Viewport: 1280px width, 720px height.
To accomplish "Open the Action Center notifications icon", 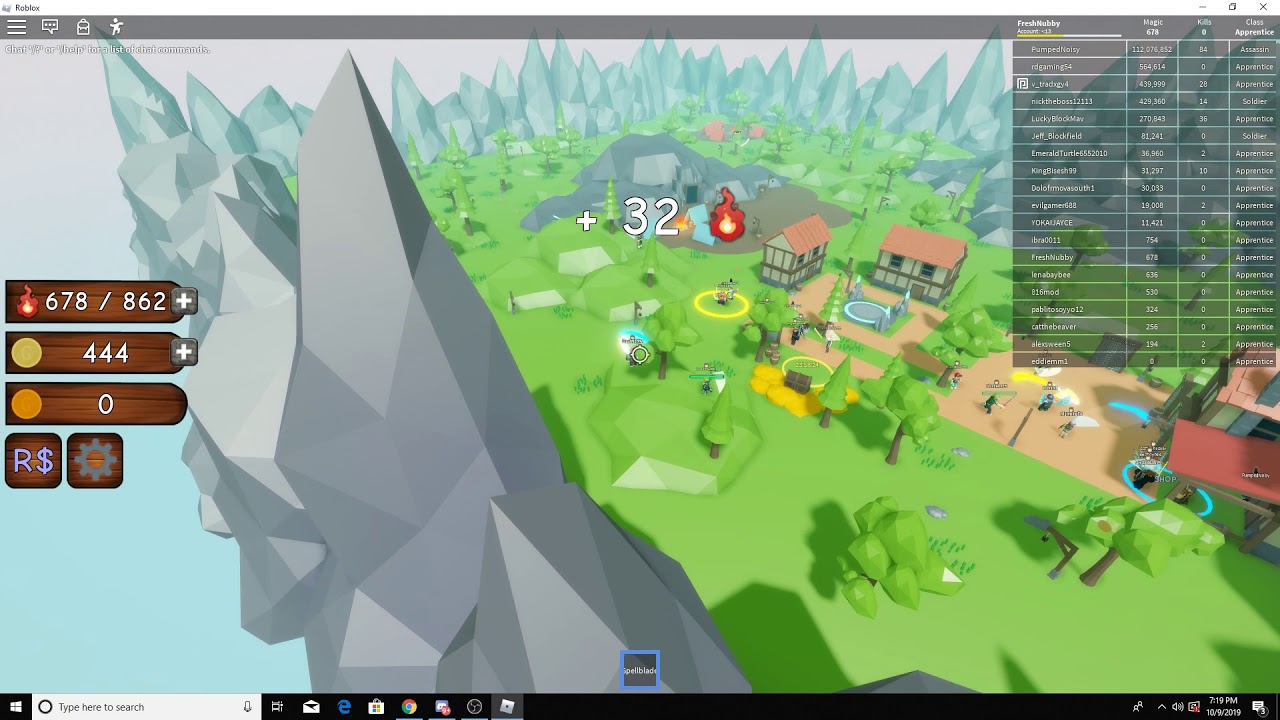I will [1259, 707].
